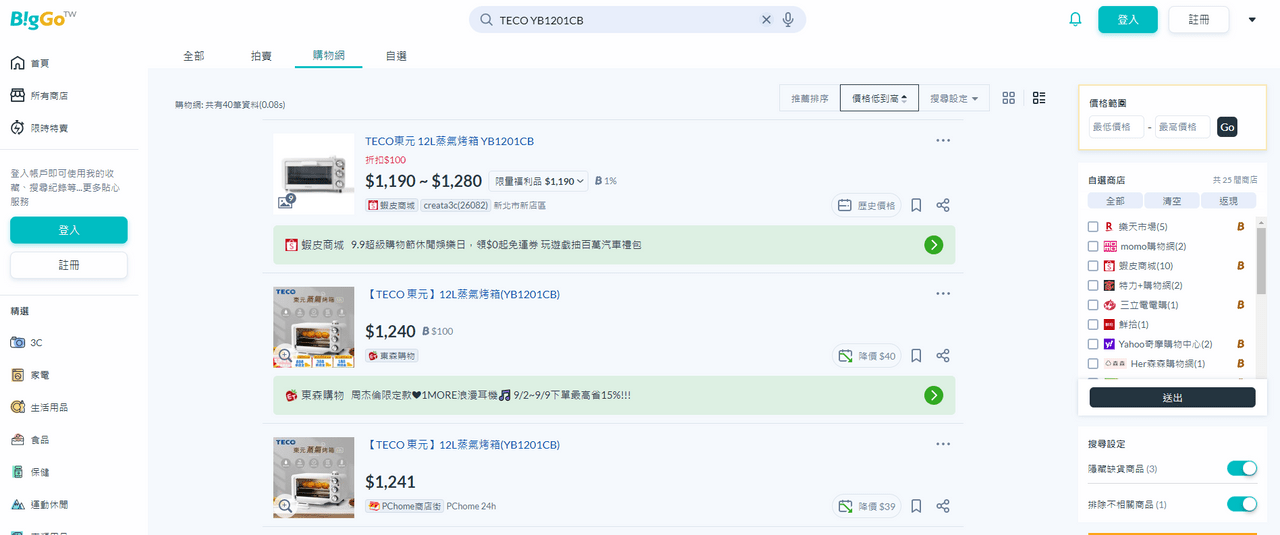Switch to grid view layout
The height and width of the screenshot is (535, 1280).
(1008, 98)
